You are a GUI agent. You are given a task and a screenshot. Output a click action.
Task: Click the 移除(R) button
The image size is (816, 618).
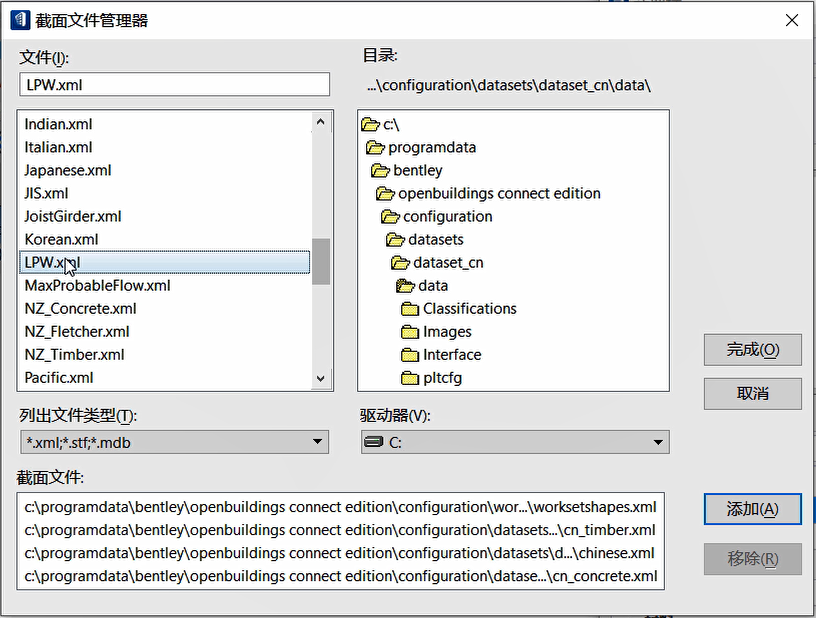coord(753,559)
